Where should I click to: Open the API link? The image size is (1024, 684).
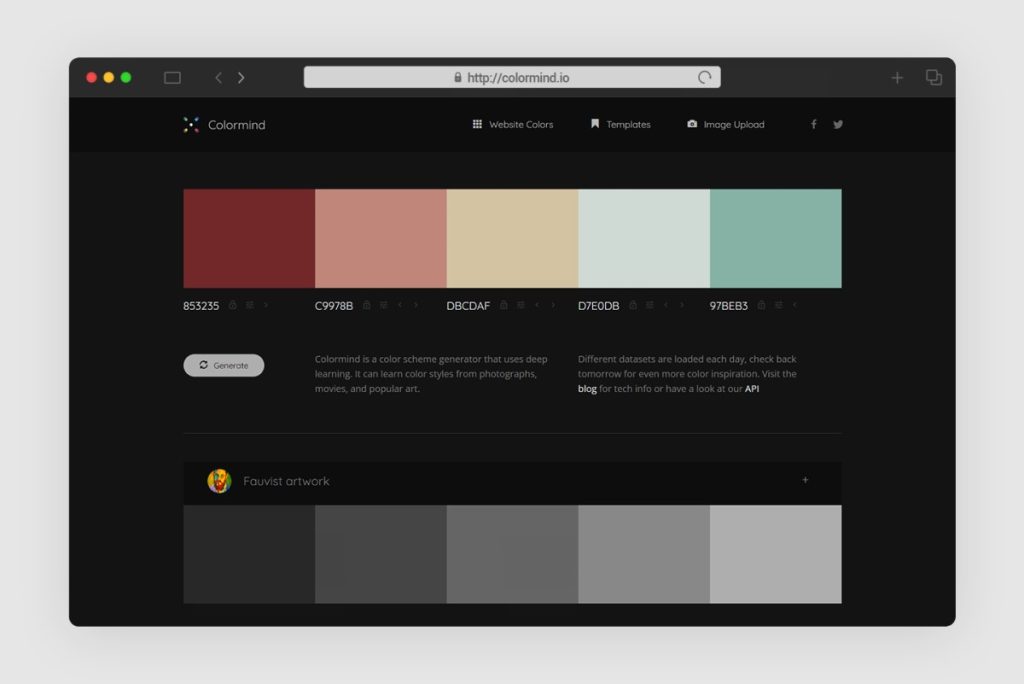click(x=752, y=389)
